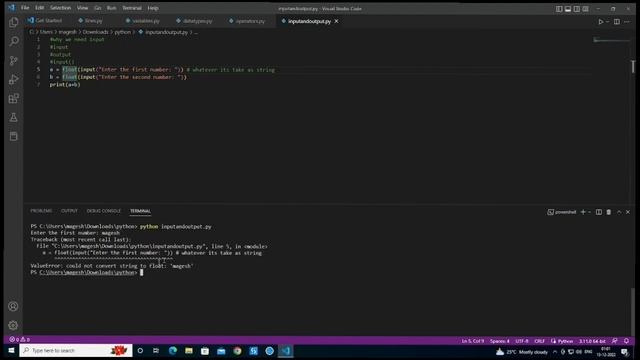Click CRLF end of line setting
640x360 pixels.
click(x=540, y=341)
